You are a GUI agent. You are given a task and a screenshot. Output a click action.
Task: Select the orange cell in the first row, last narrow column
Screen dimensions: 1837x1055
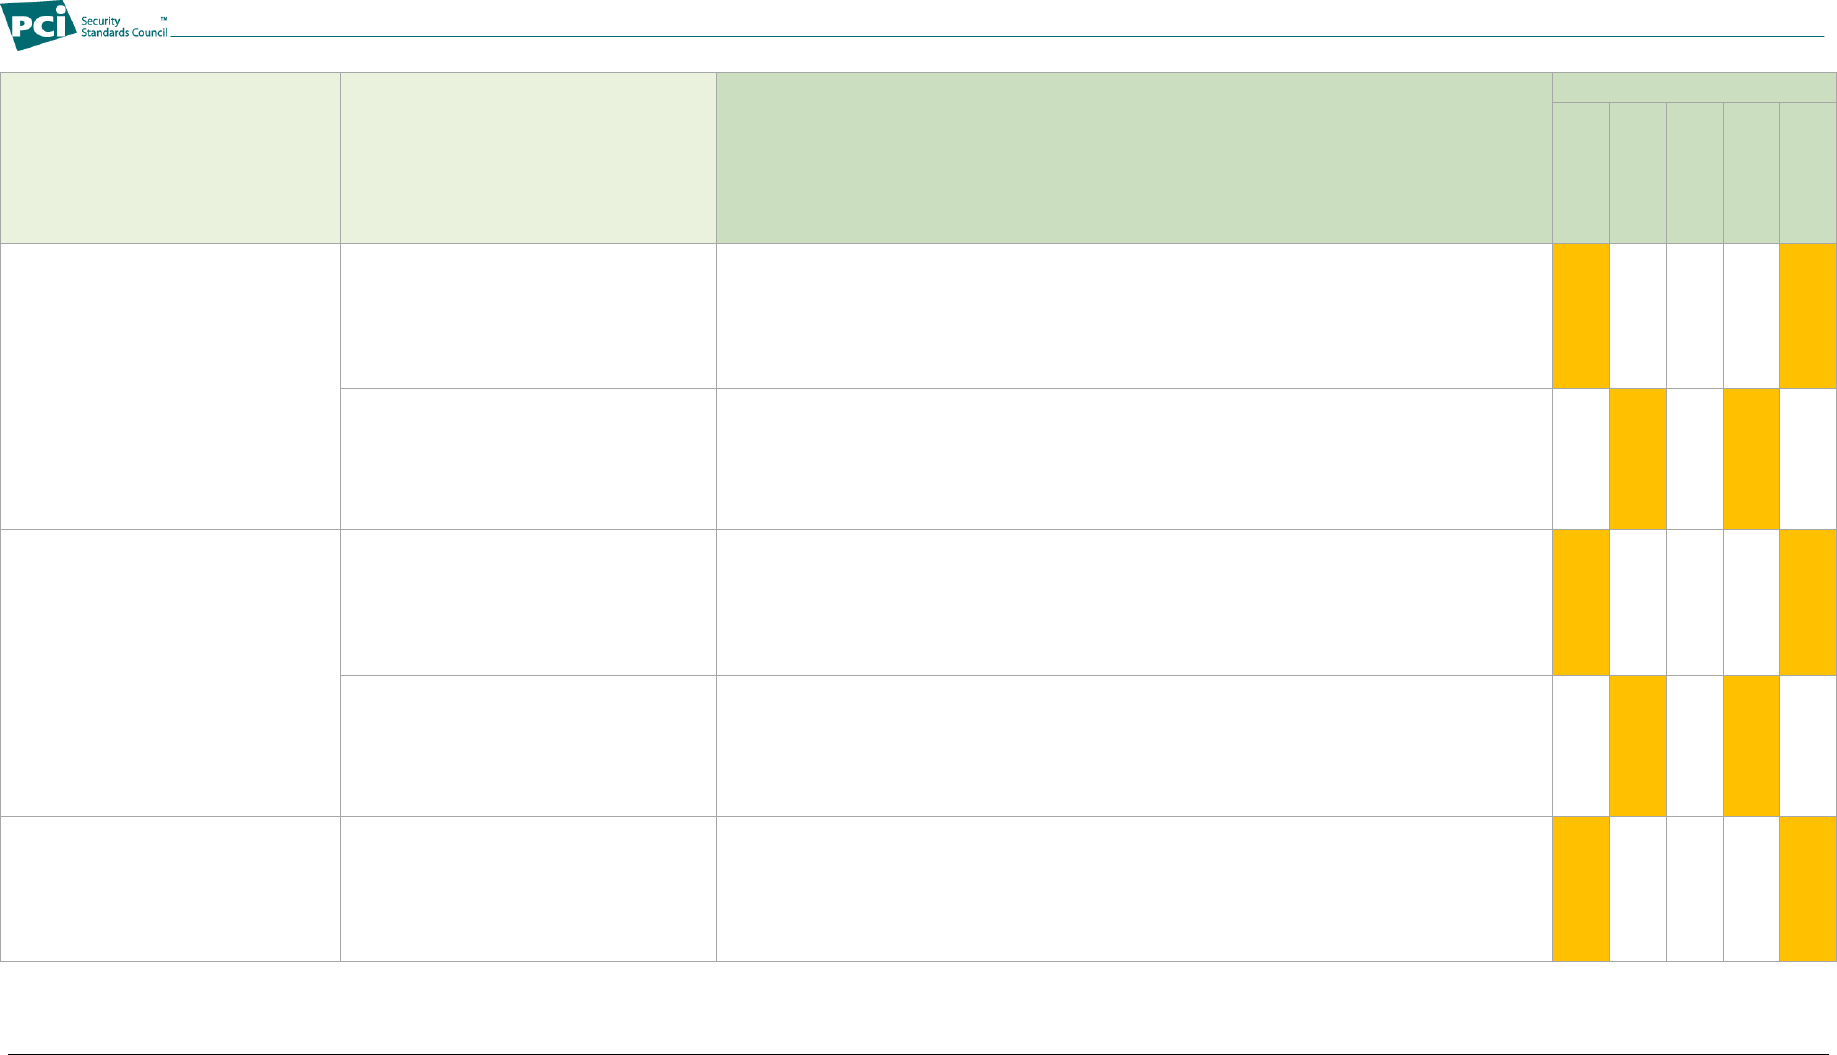(x=1808, y=316)
